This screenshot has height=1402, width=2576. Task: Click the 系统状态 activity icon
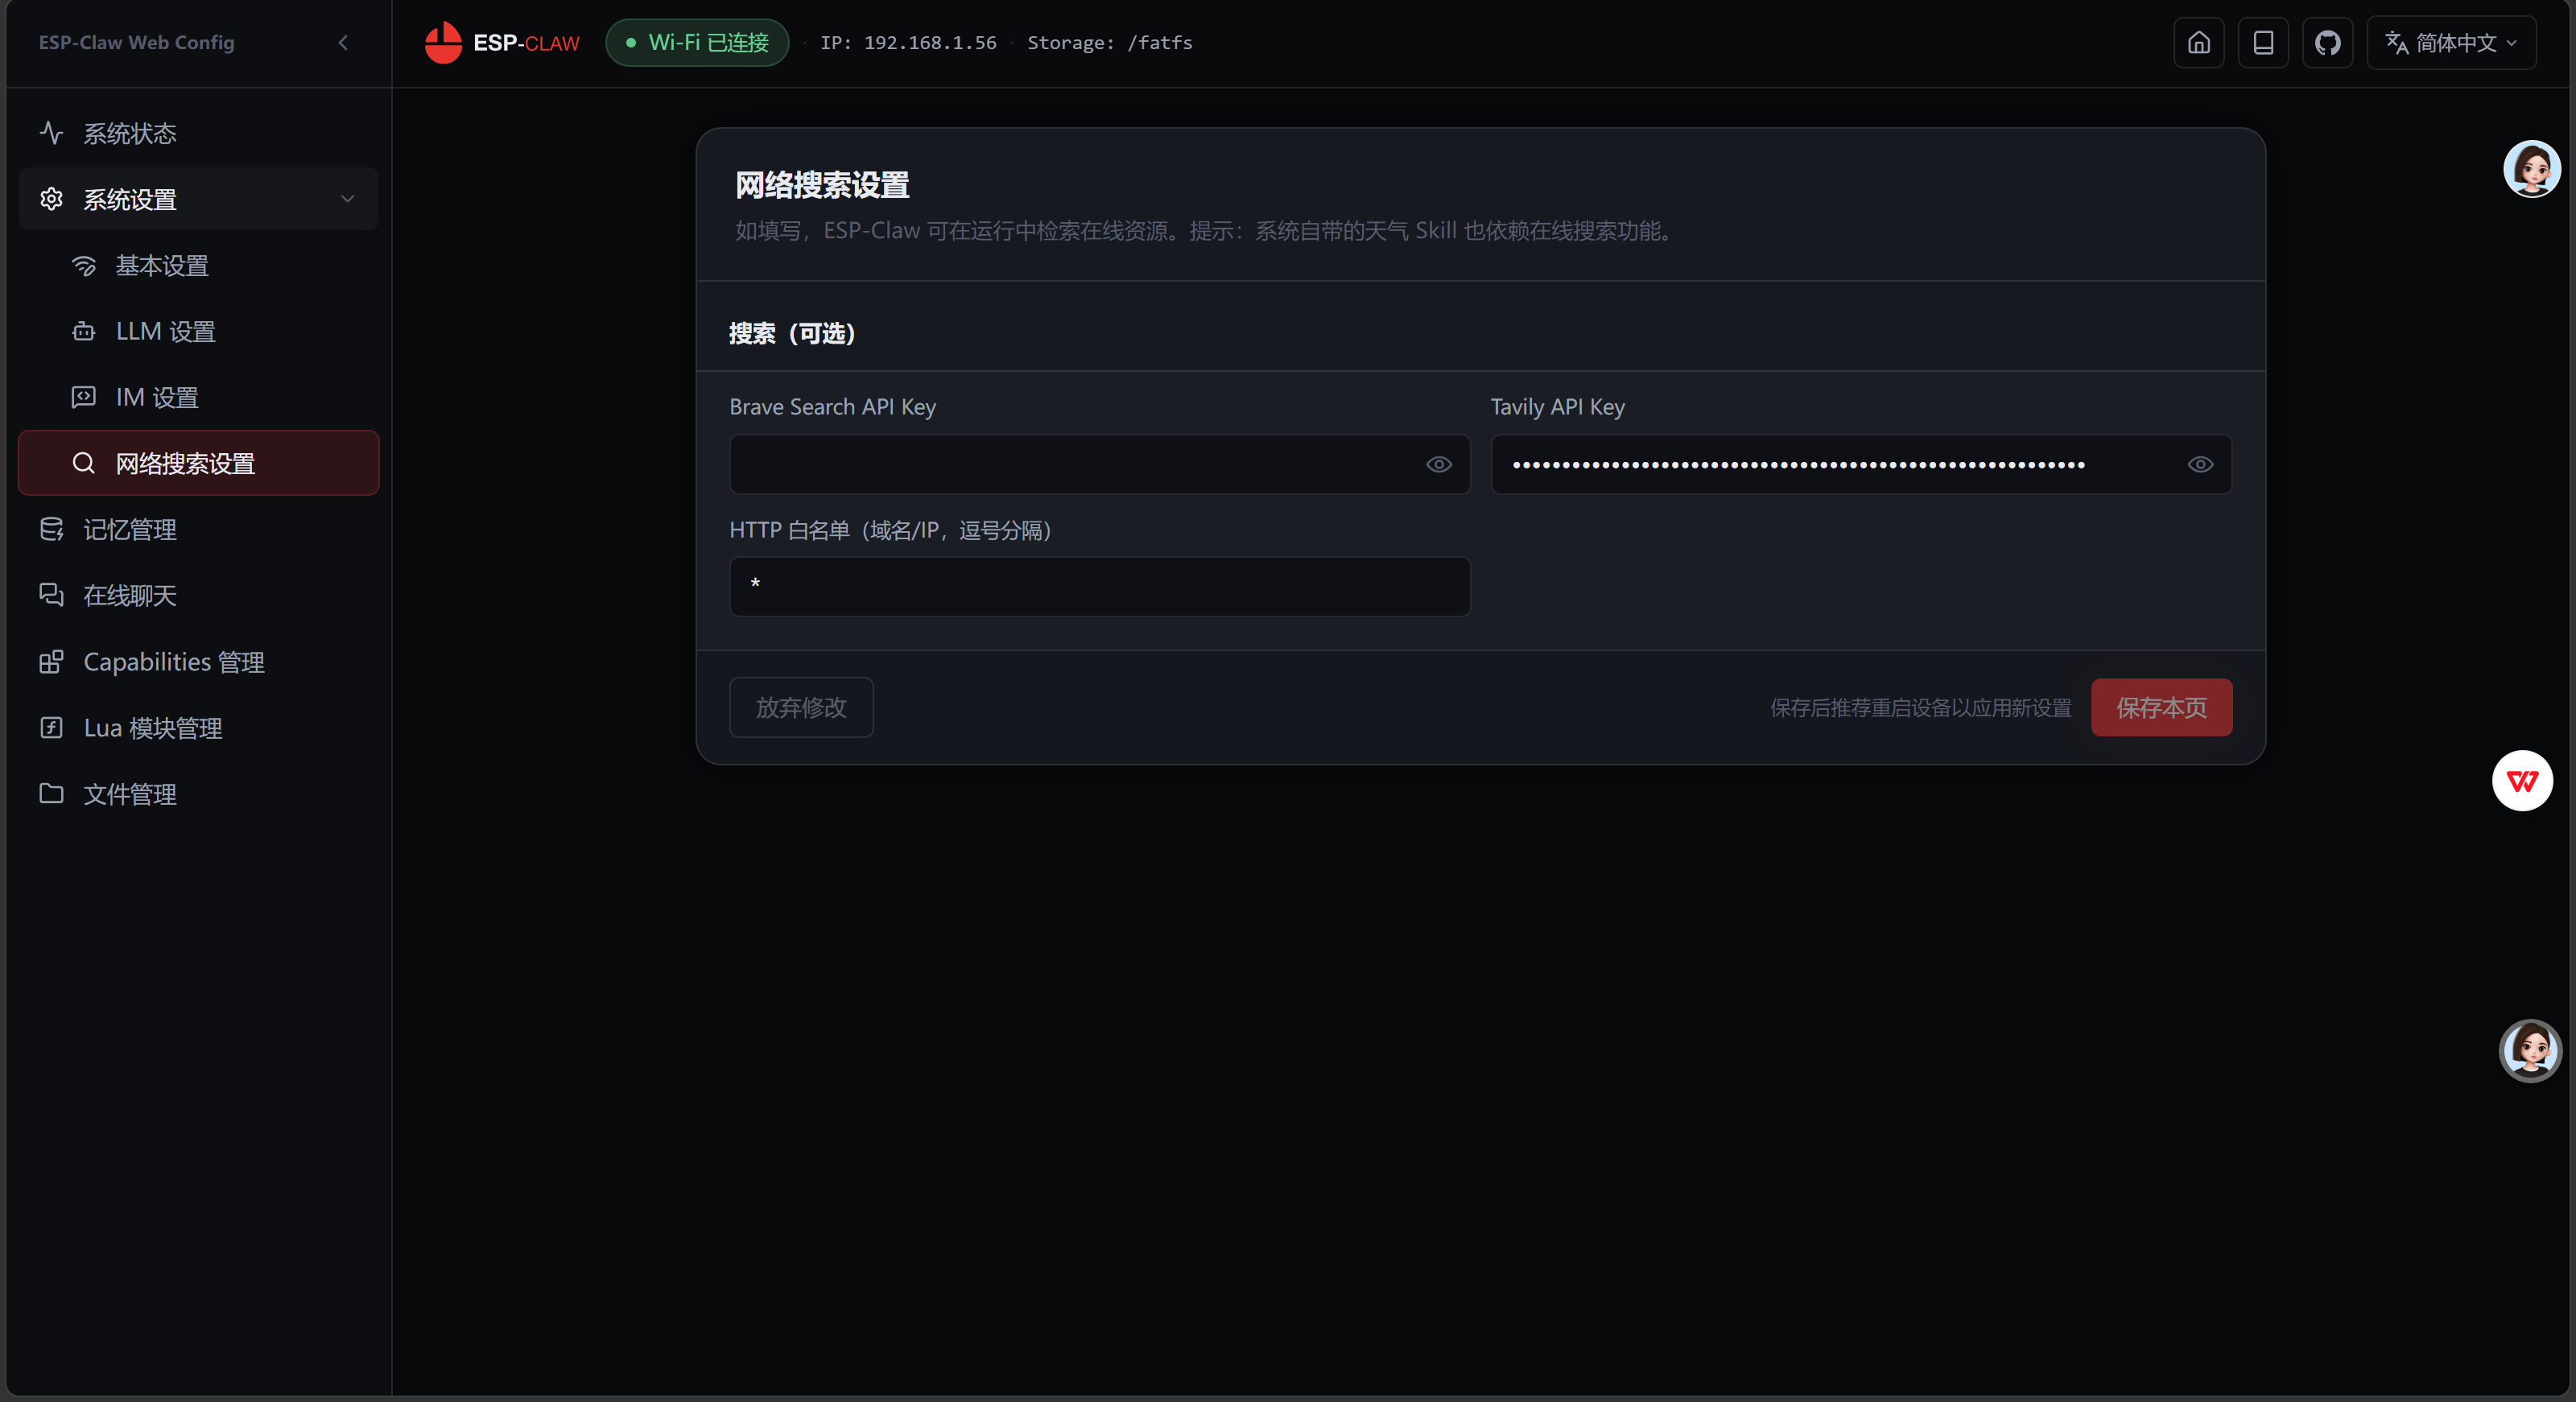pyautogui.click(x=51, y=133)
